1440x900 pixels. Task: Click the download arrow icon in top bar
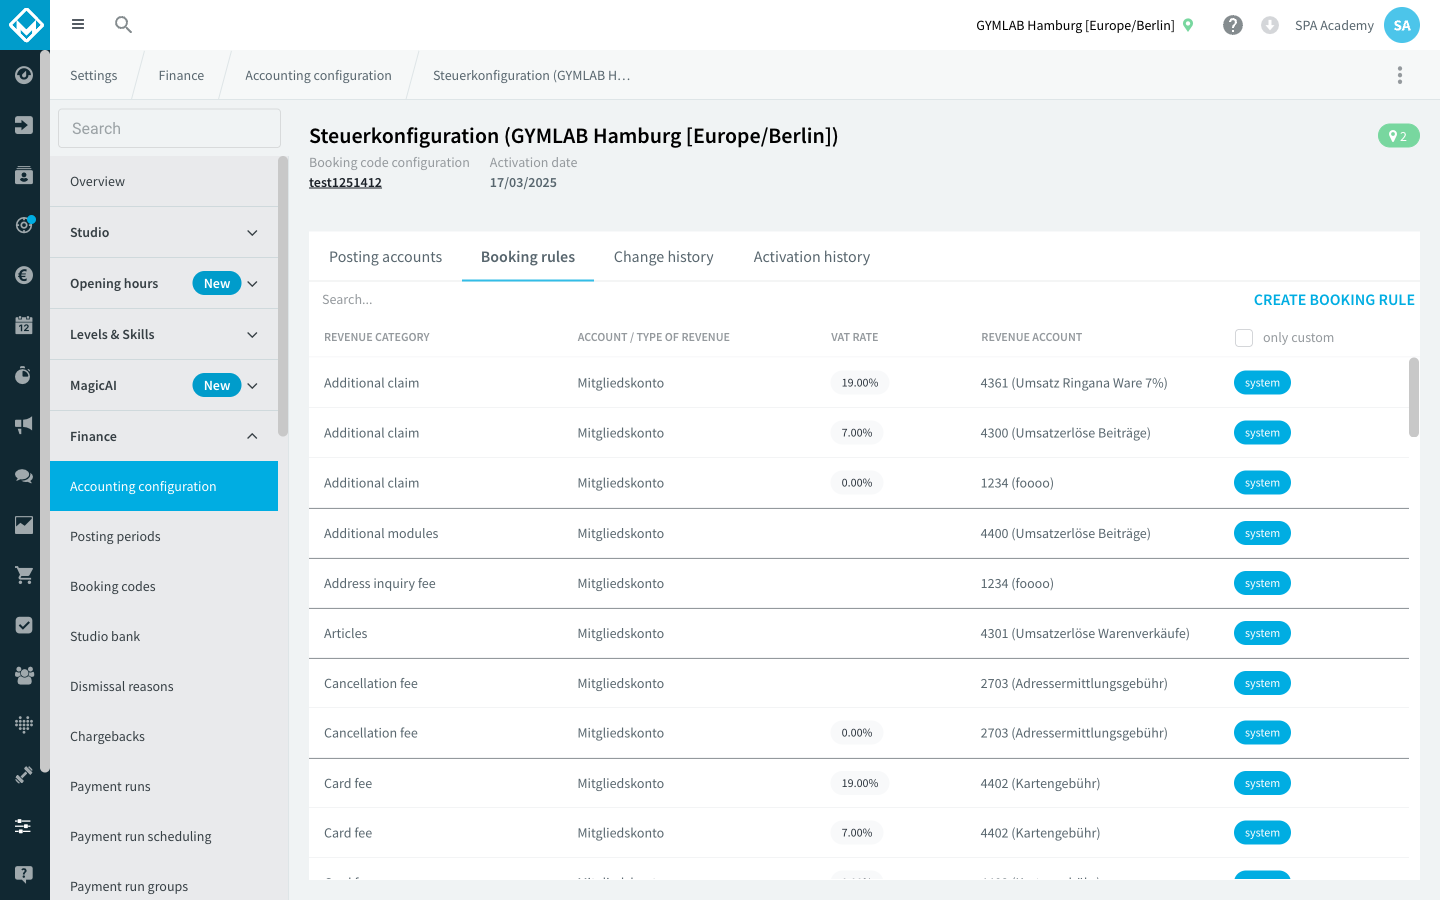click(1270, 25)
